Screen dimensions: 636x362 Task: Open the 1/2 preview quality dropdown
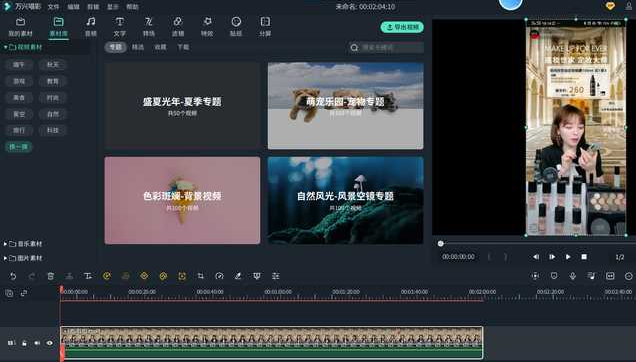620,257
